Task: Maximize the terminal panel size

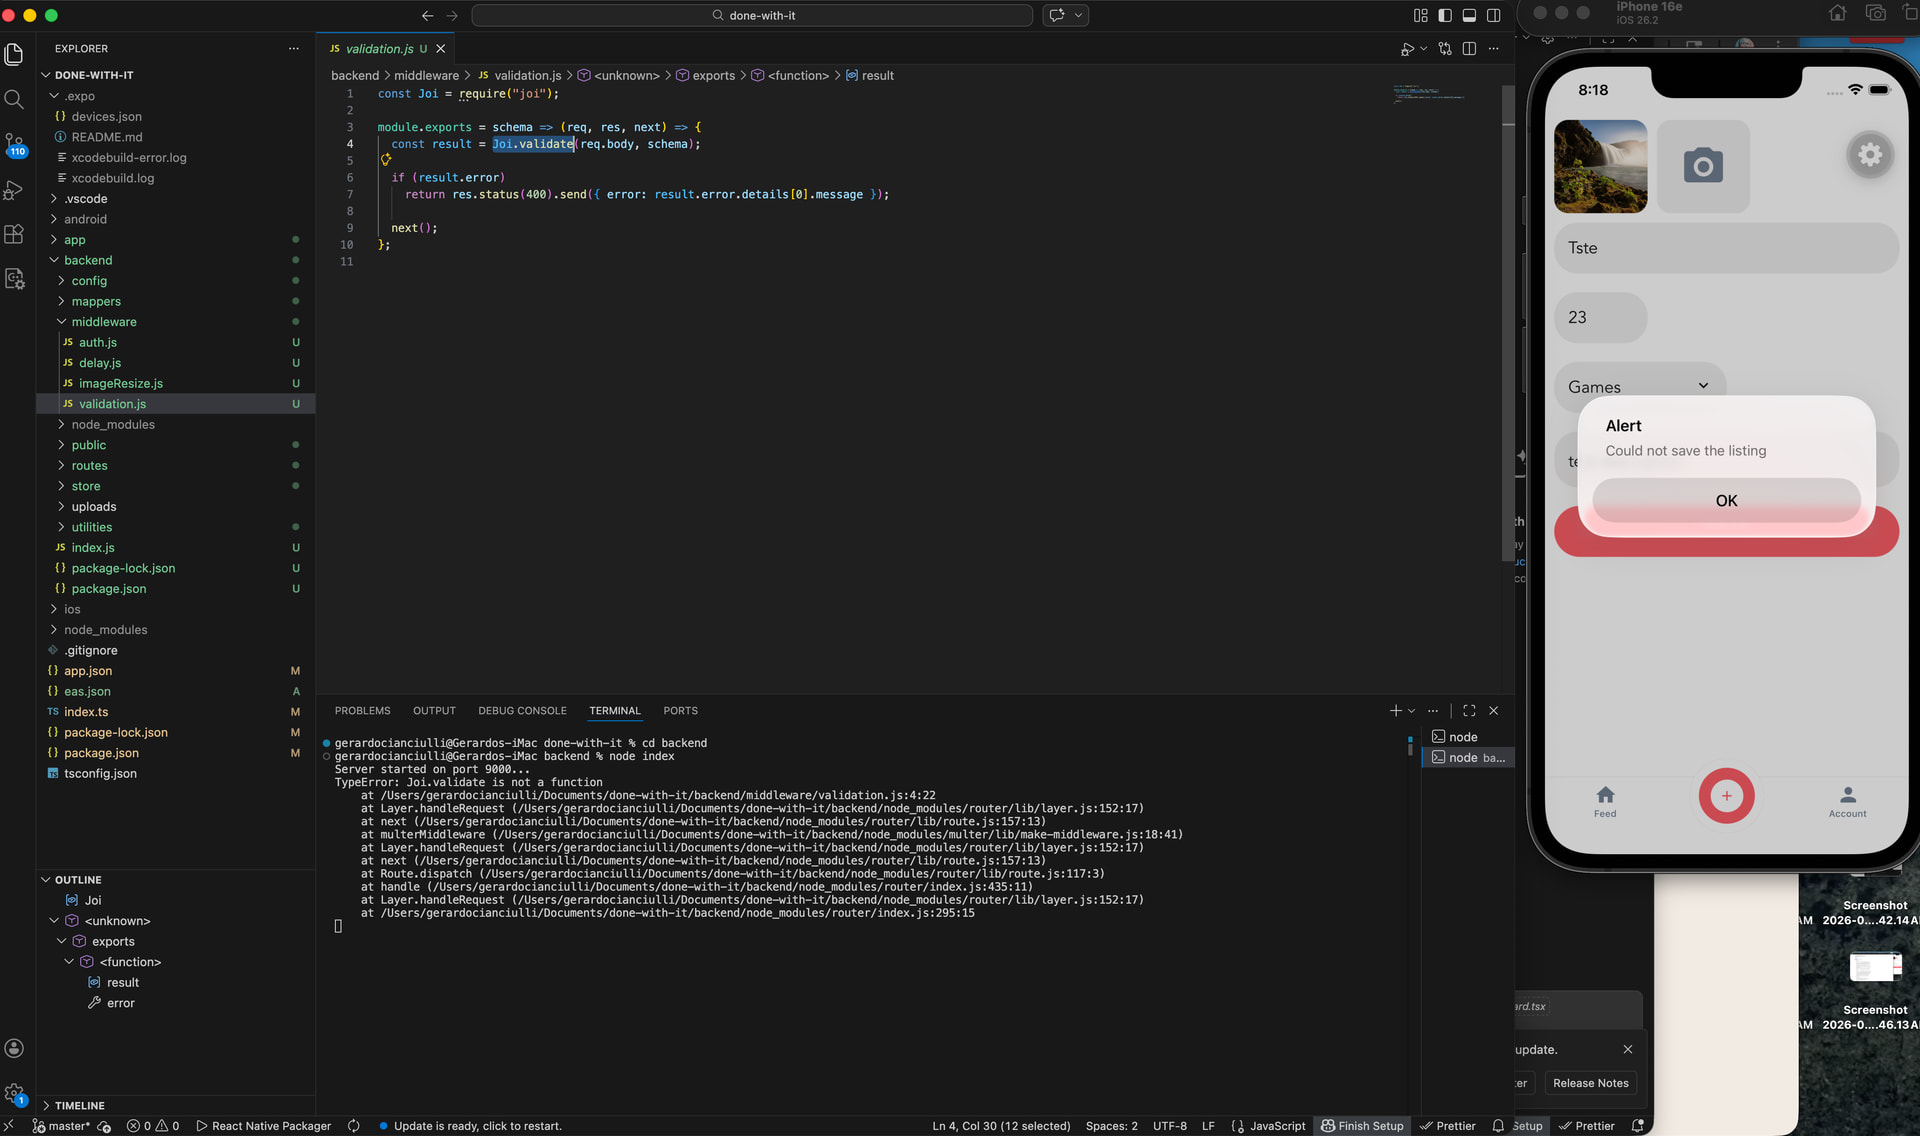Action: click(1469, 711)
